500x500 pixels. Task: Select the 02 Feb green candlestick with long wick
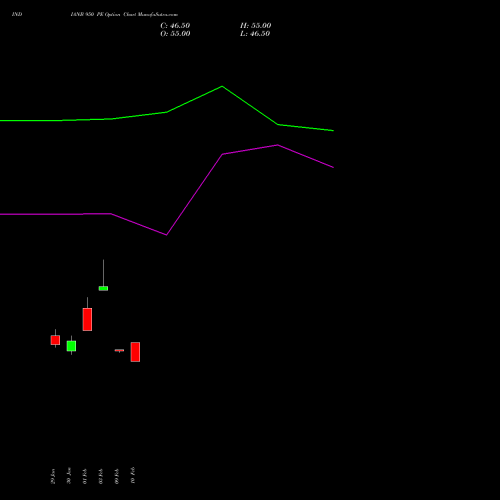coord(103,288)
